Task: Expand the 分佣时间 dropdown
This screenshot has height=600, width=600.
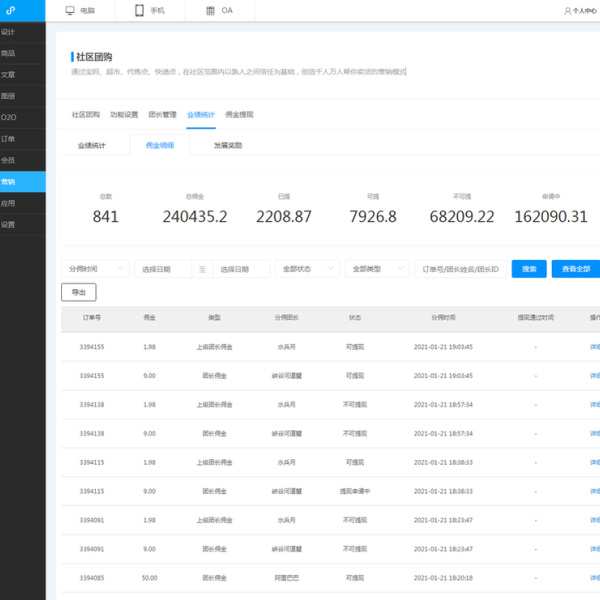Action: coord(95,269)
